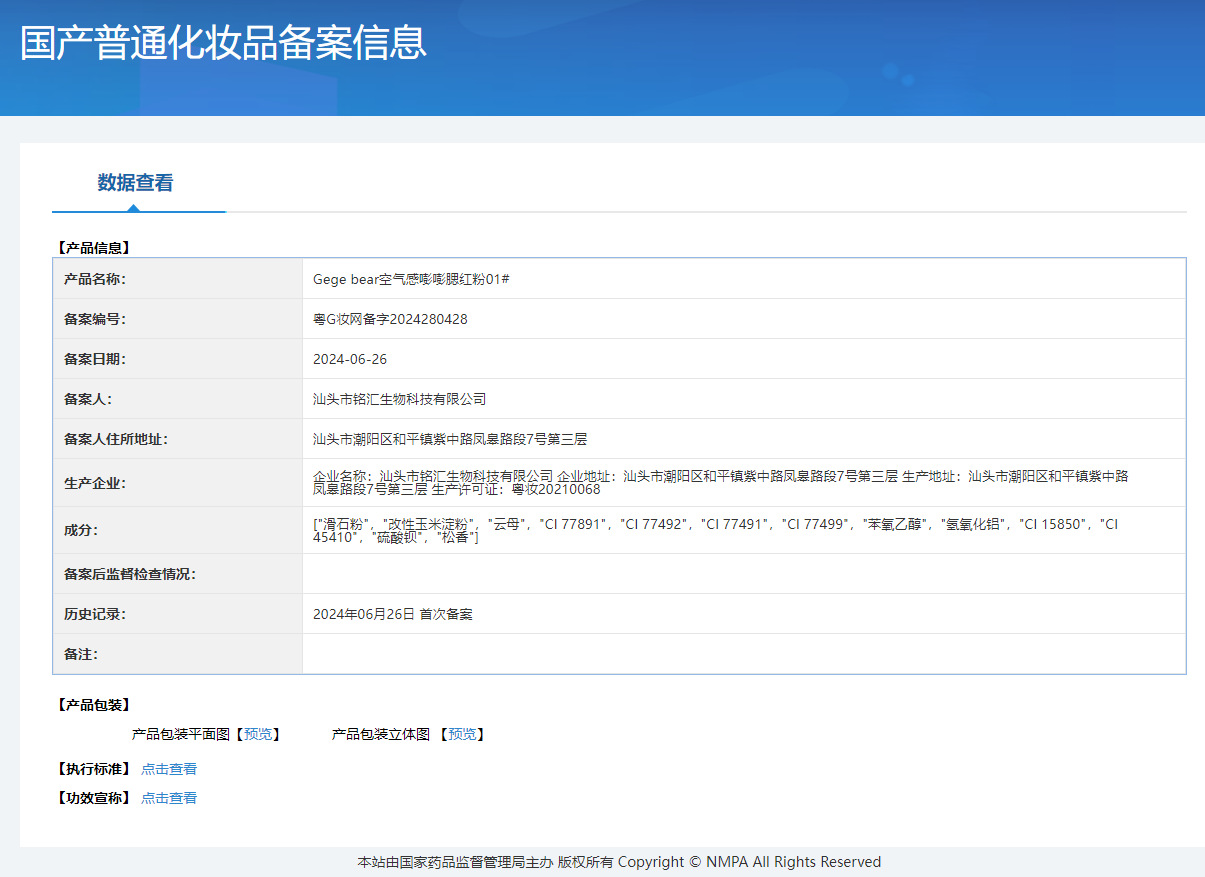Switch to the 数据查看 tab

pyautogui.click(x=135, y=183)
